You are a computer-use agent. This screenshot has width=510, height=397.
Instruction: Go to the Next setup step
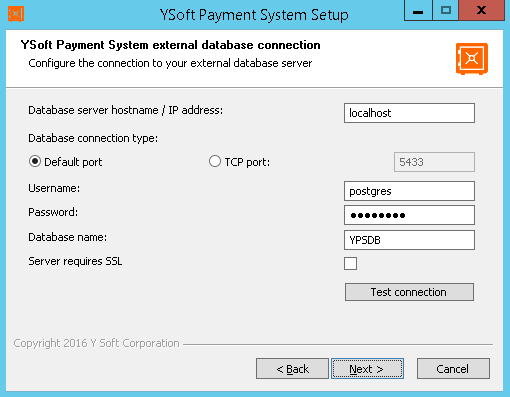coord(367,369)
